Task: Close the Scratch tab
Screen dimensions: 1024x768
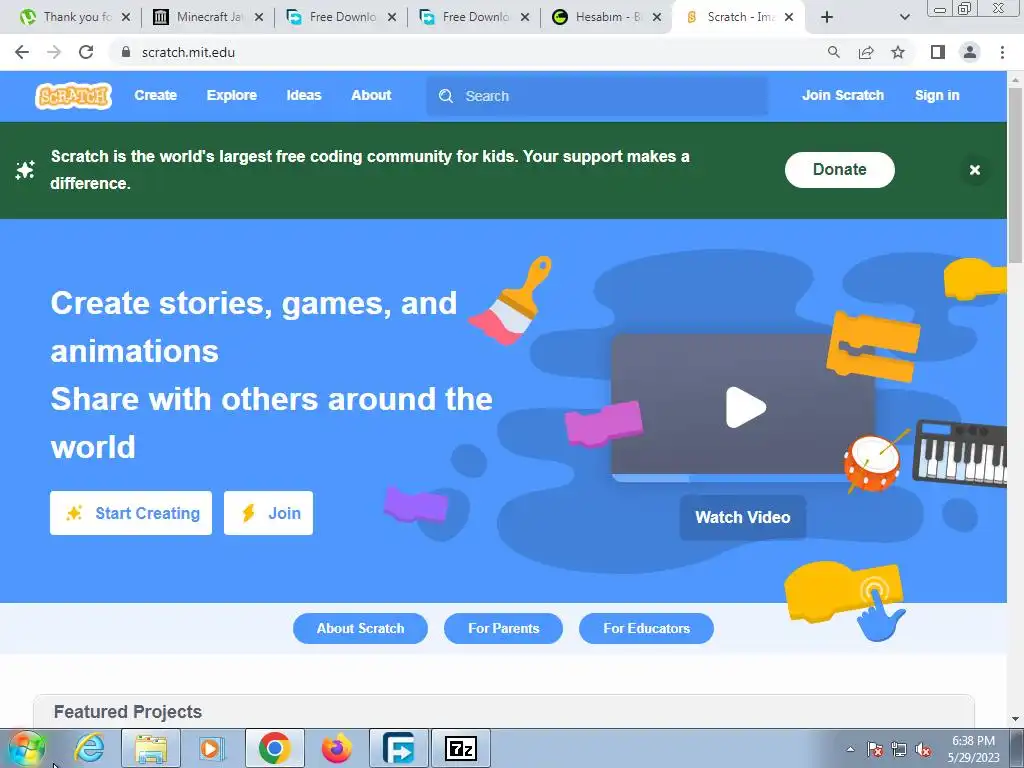Action: [789, 18]
